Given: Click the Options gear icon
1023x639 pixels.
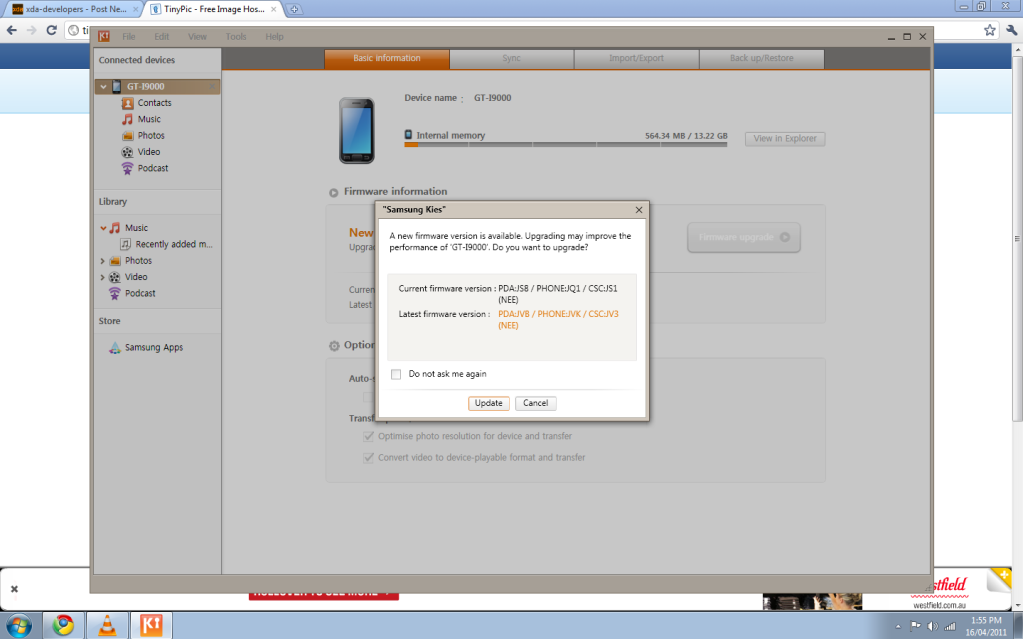Looking at the screenshot, I should [x=334, y=346].
